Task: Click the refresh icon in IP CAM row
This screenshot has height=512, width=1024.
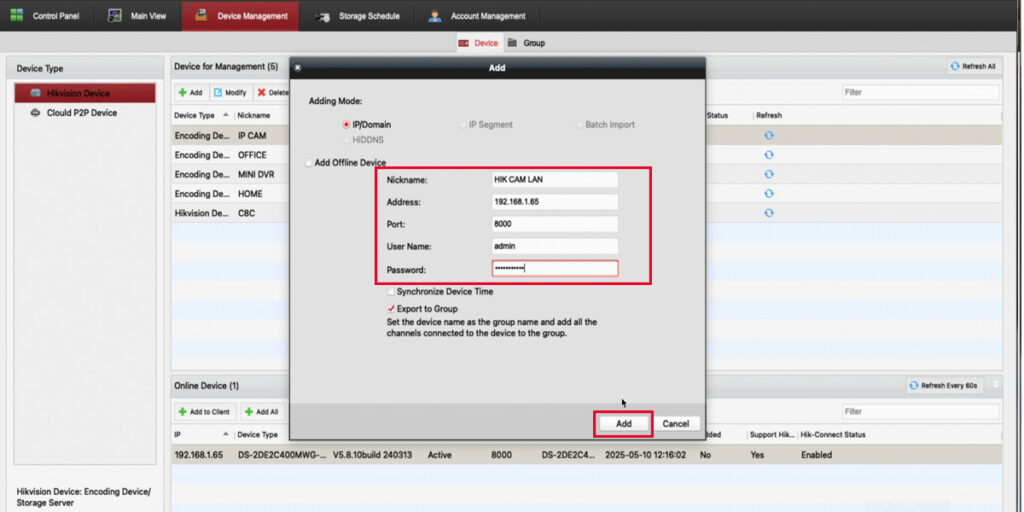Action: 768,135
